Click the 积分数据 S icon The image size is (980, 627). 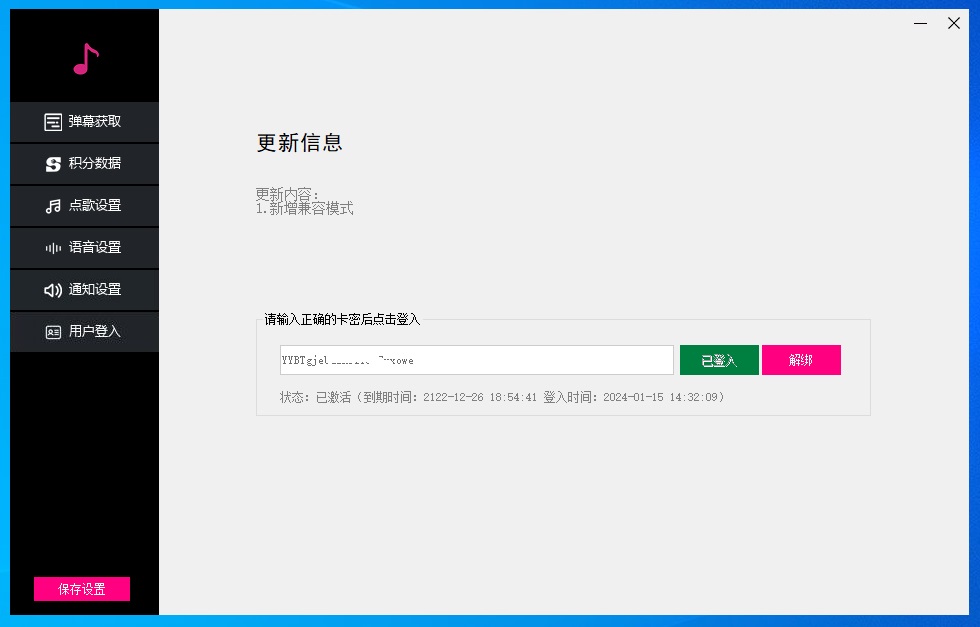53,164
